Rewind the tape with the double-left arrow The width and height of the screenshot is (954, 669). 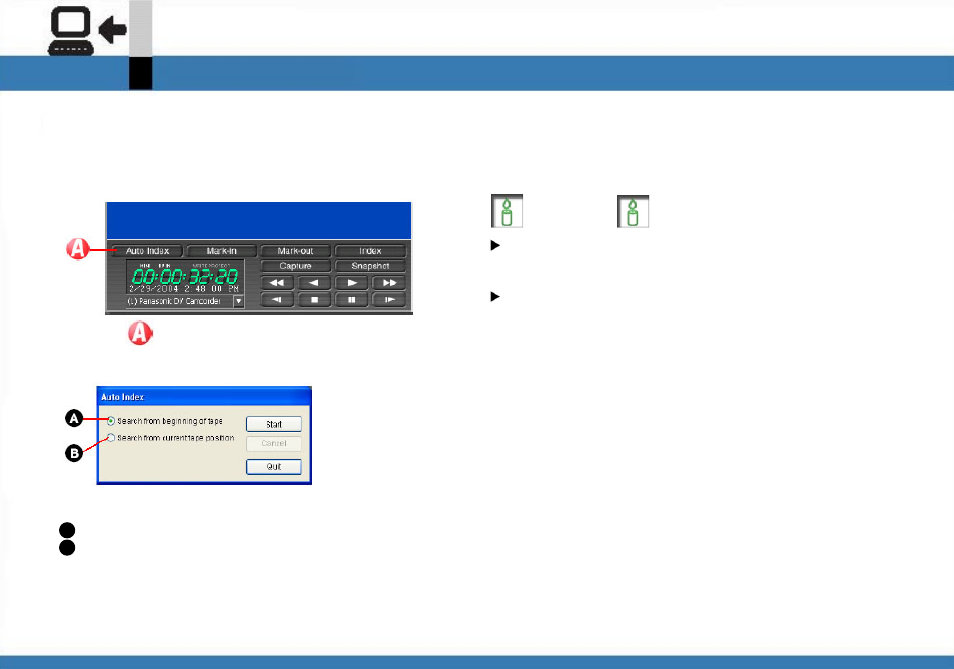(x=277, y=283)
